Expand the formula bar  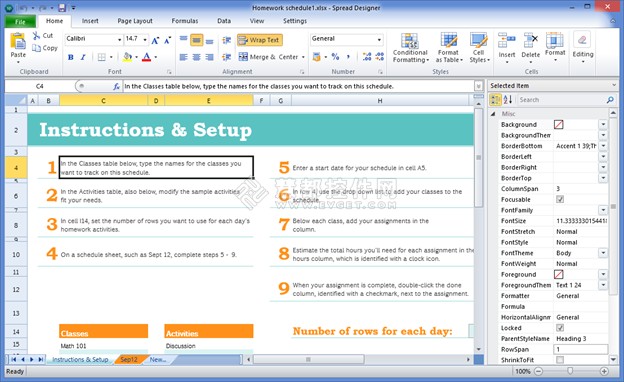pos(478,86)
